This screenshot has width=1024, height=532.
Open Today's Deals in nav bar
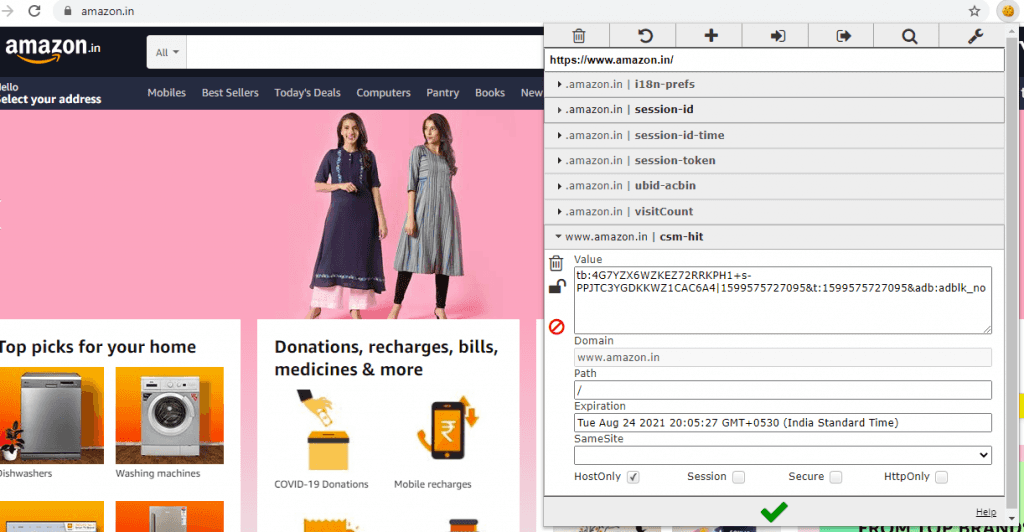tap(307, 93)
